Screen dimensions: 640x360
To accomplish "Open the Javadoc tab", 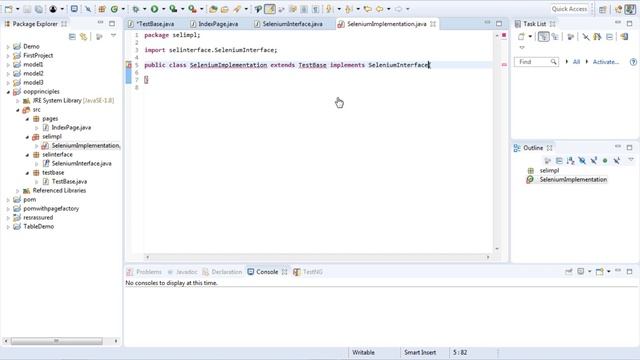I will (182, 272).
